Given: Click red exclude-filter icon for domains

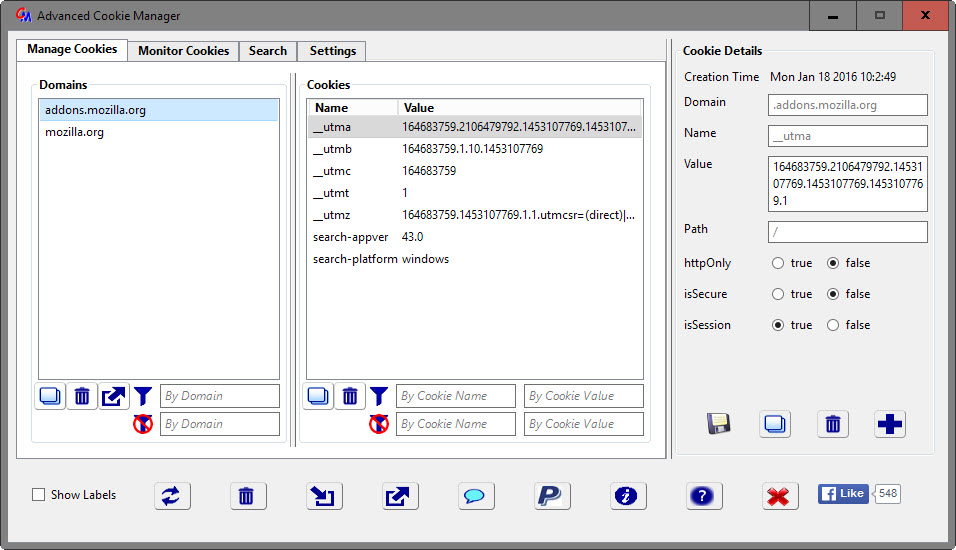Looking at the screenshot, I should [143, 424].
